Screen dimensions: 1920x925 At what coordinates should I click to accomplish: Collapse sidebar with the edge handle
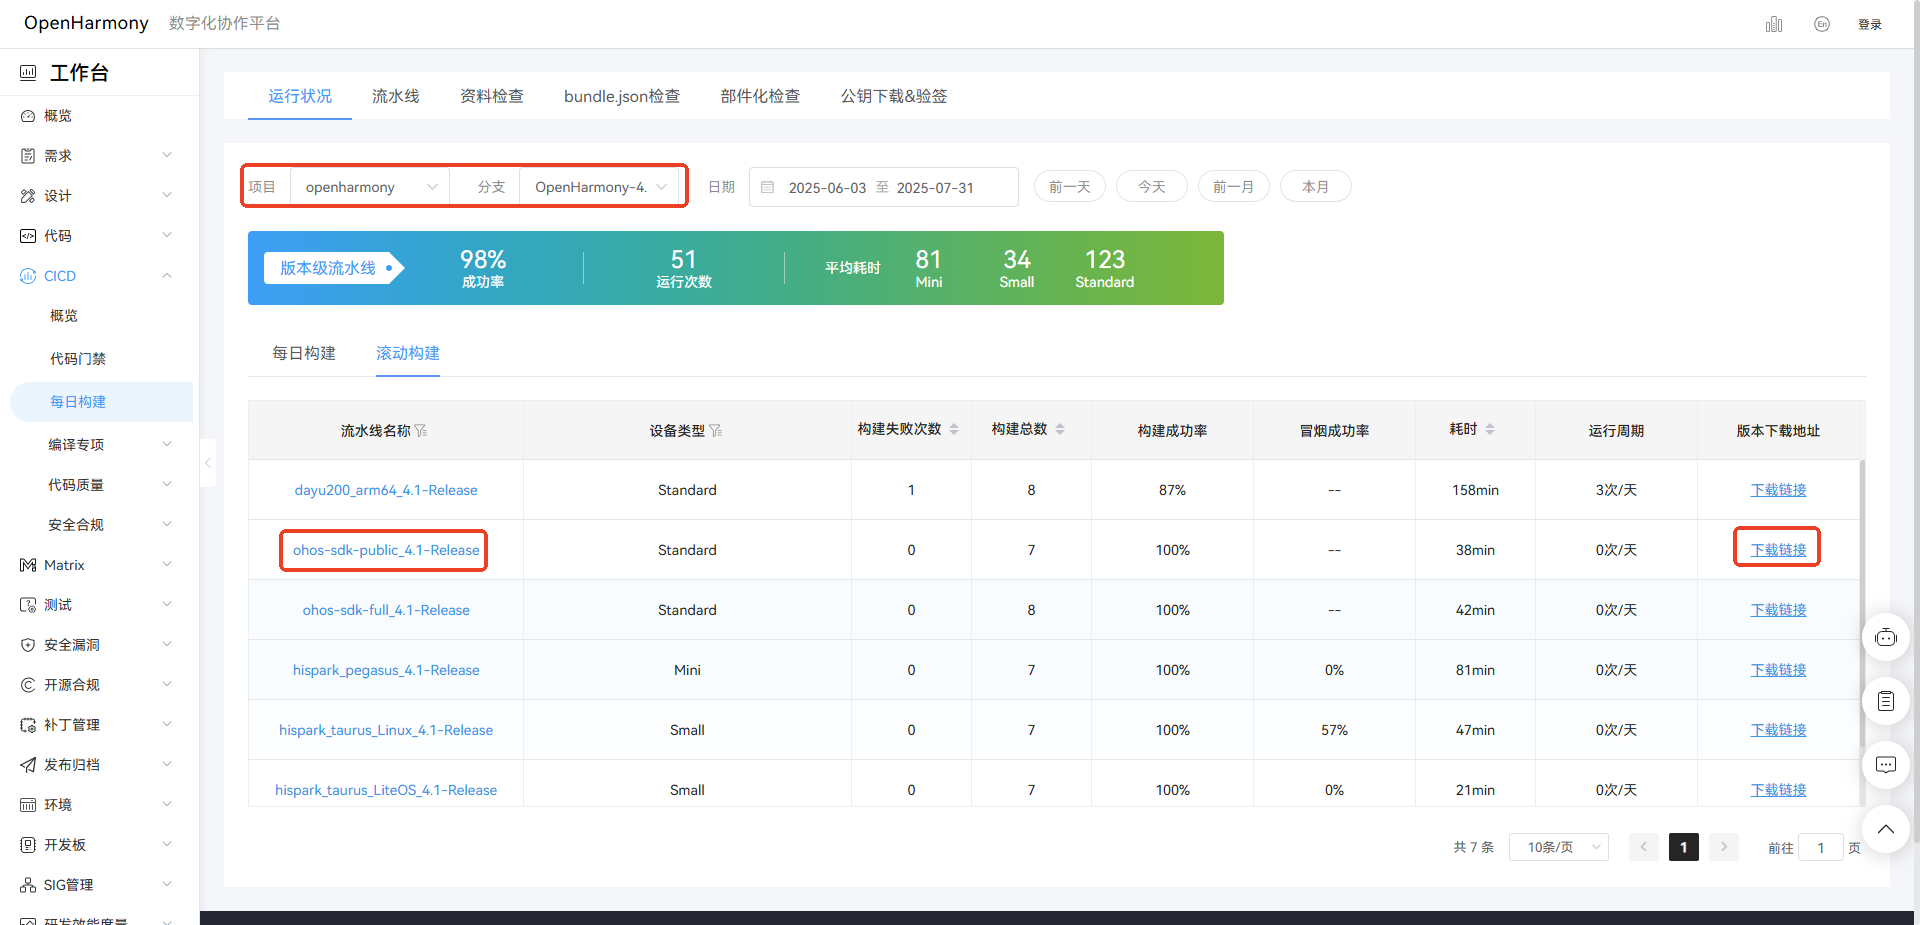coord(207,463)
